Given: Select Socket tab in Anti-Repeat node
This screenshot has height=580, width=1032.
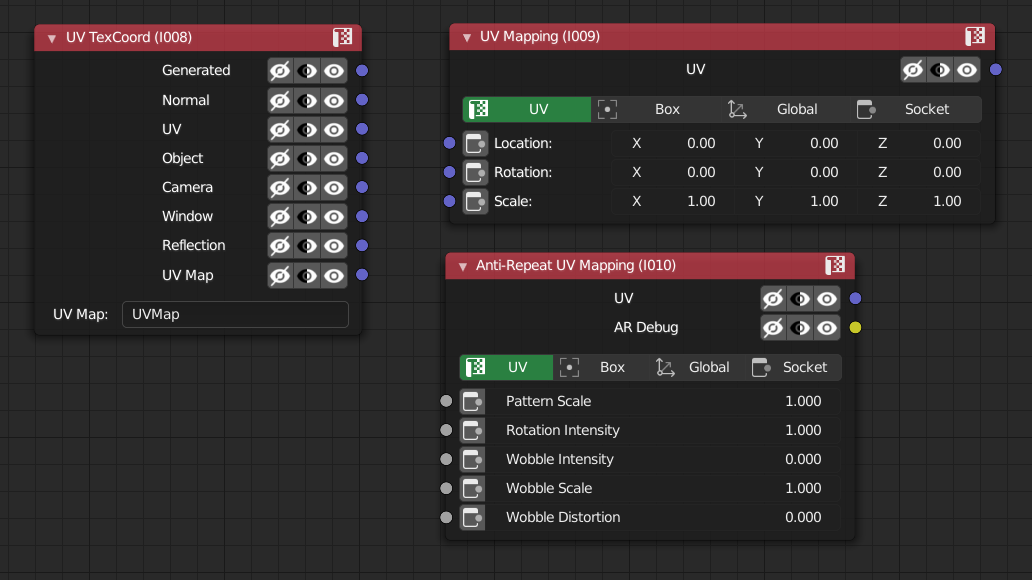Looking at the screenshot, I should click(794, 367).
